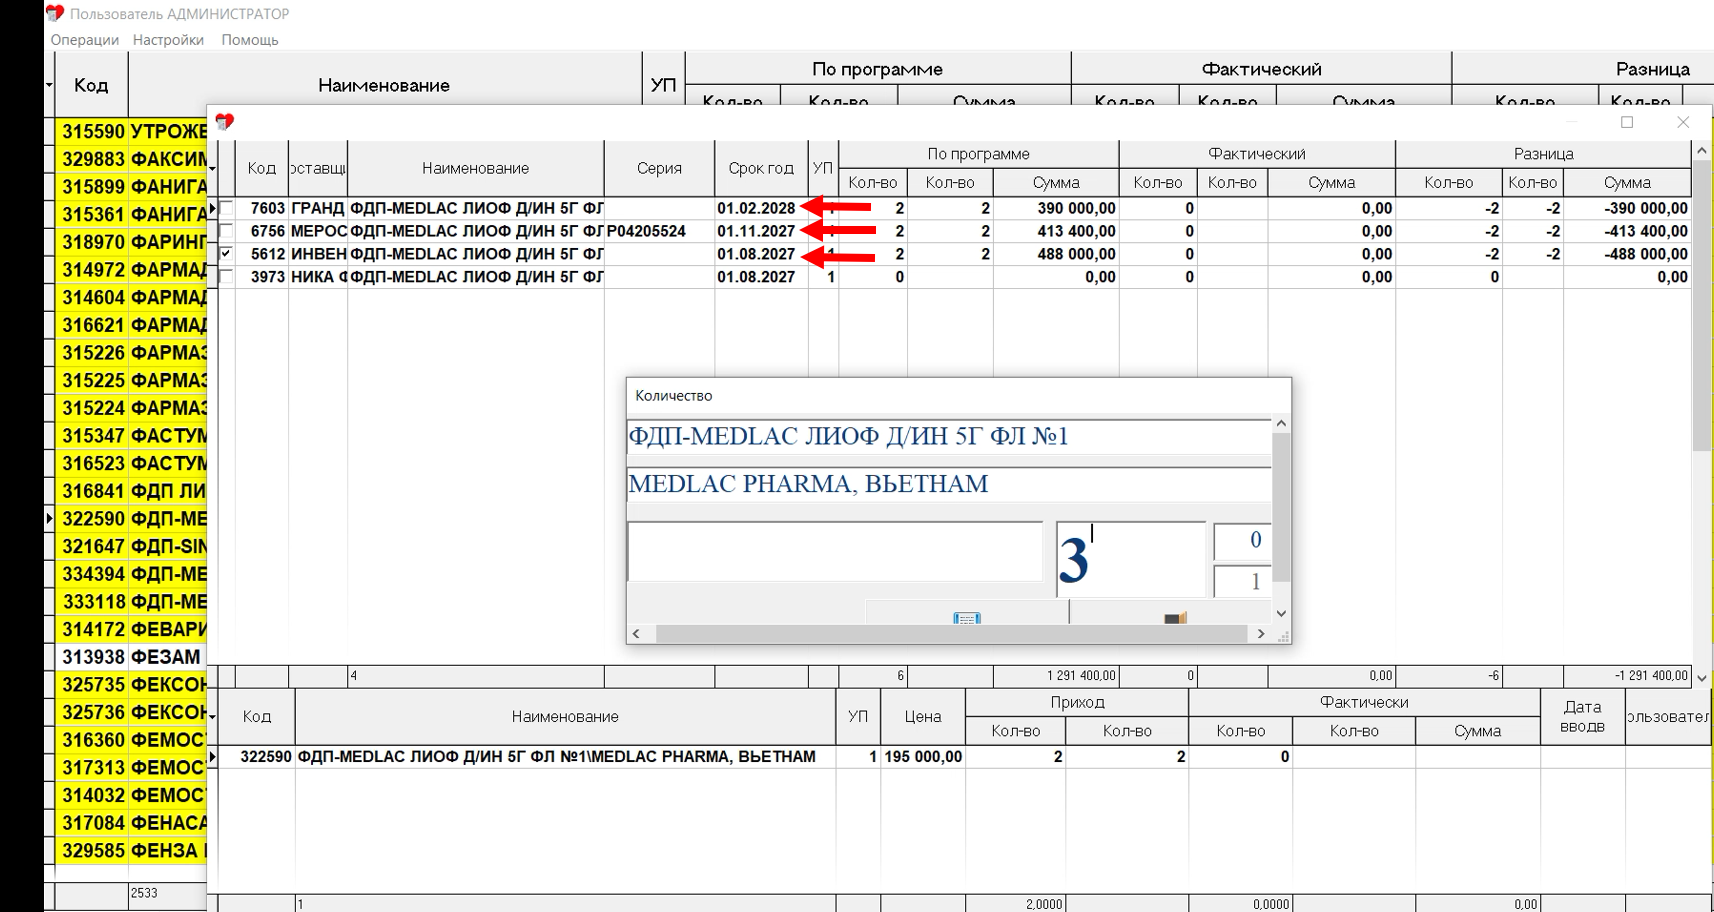Sort batch table by Код header

point(262,168)
